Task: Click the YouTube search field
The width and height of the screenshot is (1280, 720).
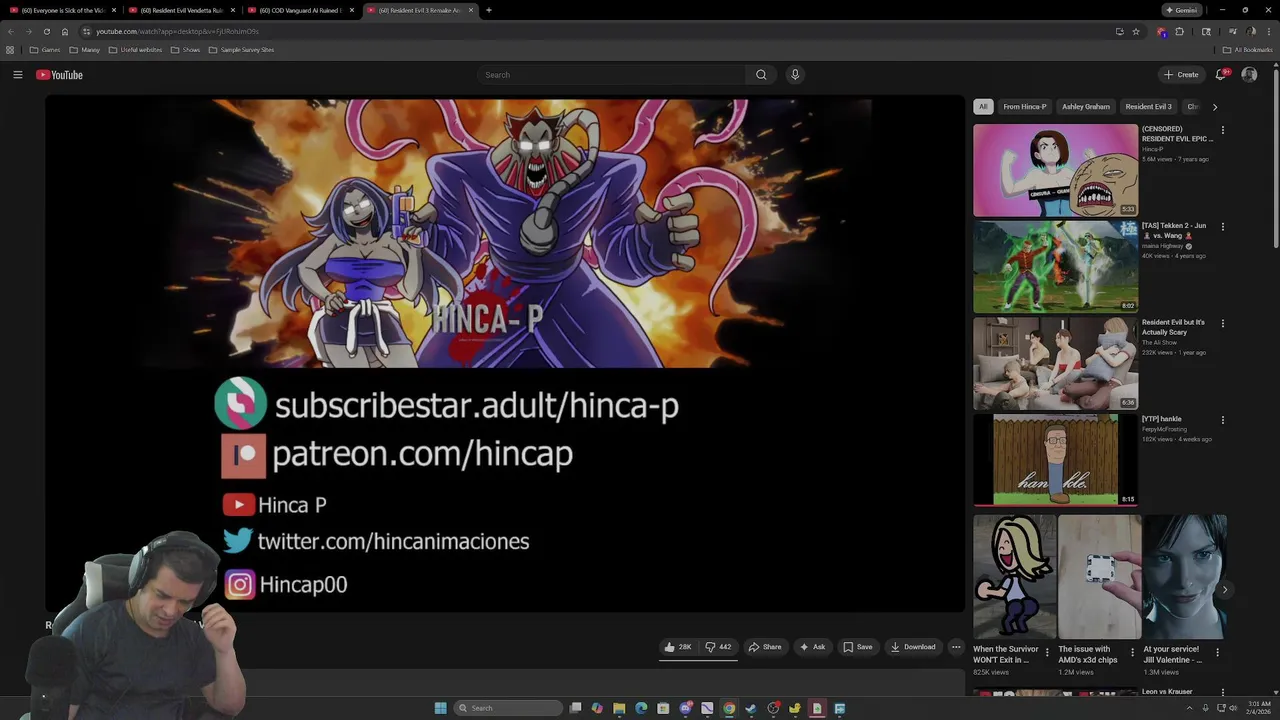Action: coord(611,75)
